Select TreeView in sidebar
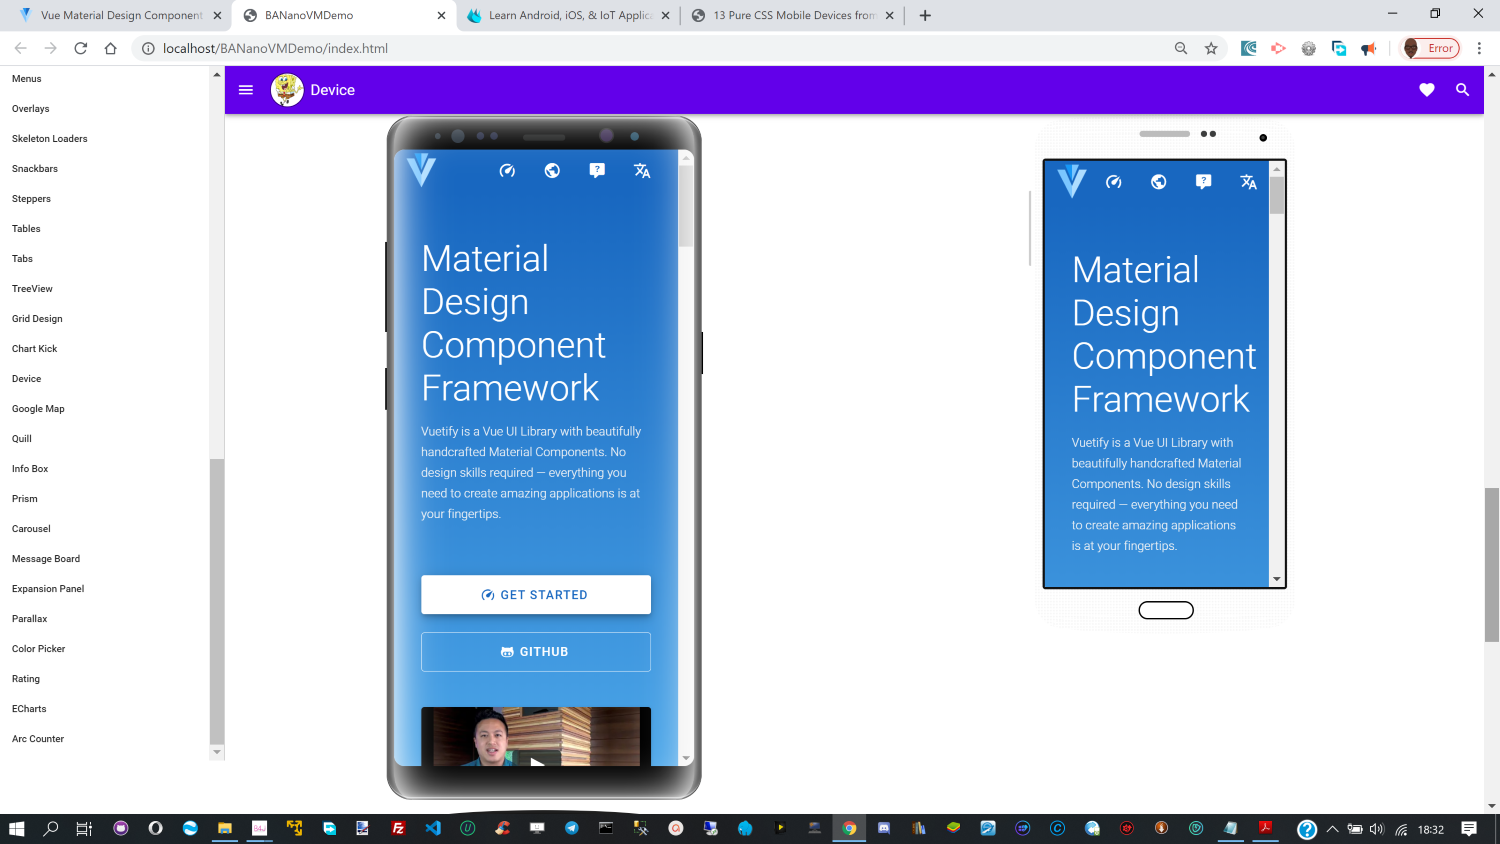Image resolution: width=1500 pixels, height=844 pixels. (32, 289)
